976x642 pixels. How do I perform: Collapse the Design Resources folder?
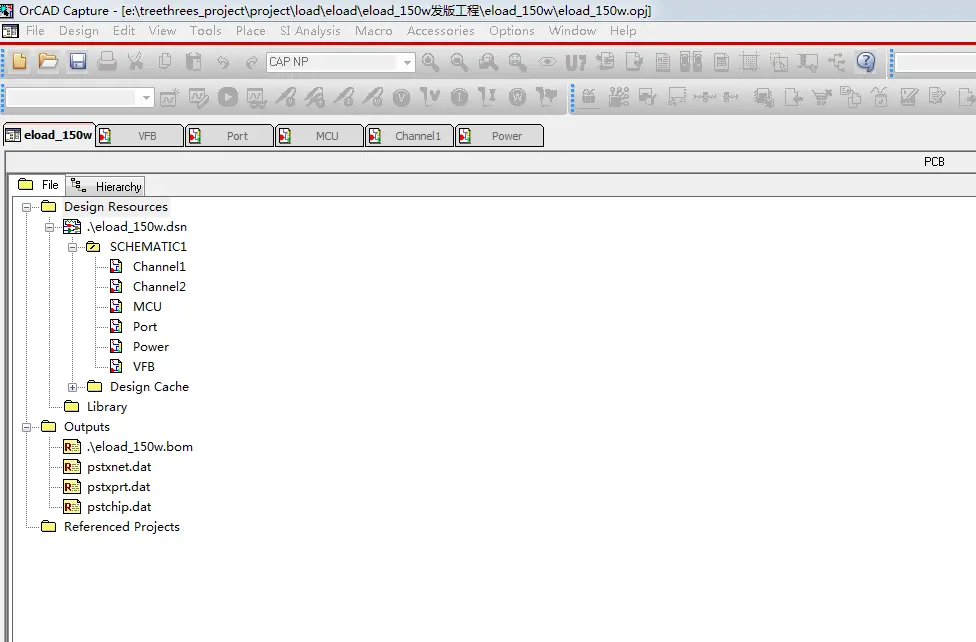pyautogui.click(x=26, y=207)
